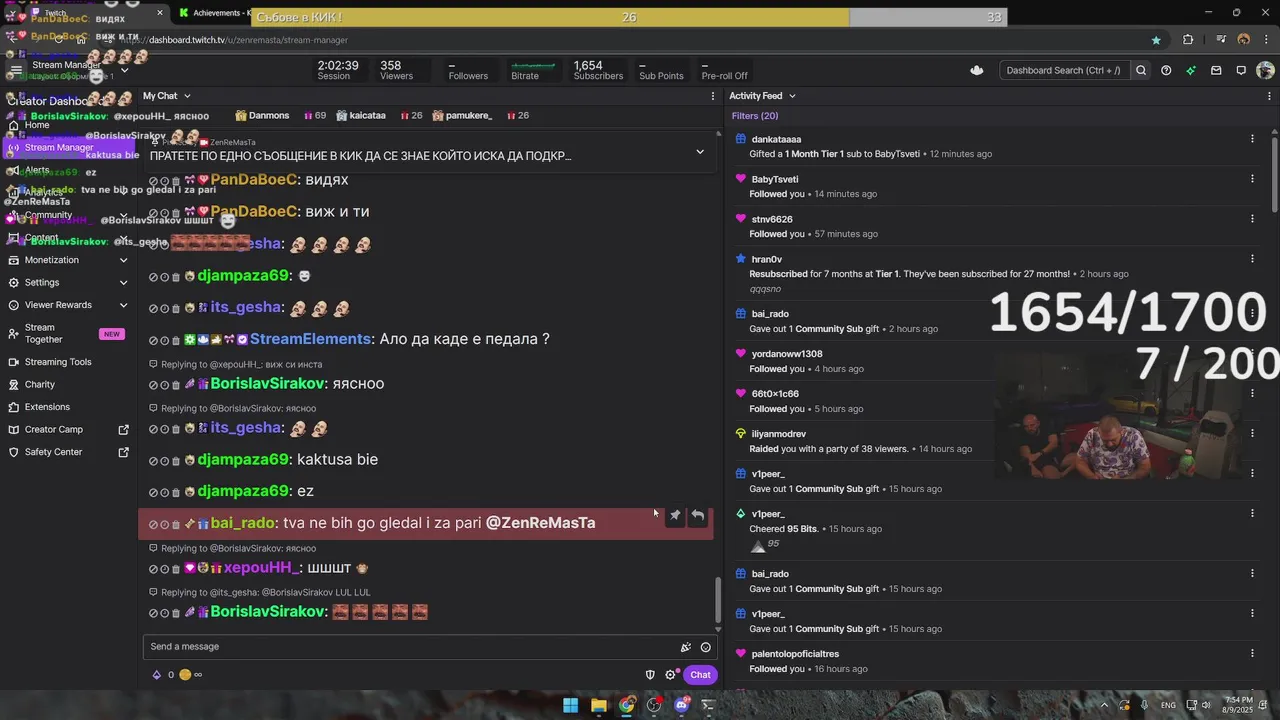Screen dimensions: 1280x720
Task: Open the Chrome three-dot menu
Action: pos(1266,40)
